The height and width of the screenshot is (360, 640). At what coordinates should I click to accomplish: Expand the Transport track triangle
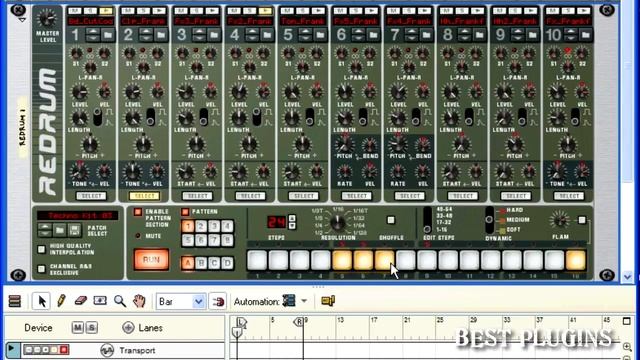coord(11,349)
